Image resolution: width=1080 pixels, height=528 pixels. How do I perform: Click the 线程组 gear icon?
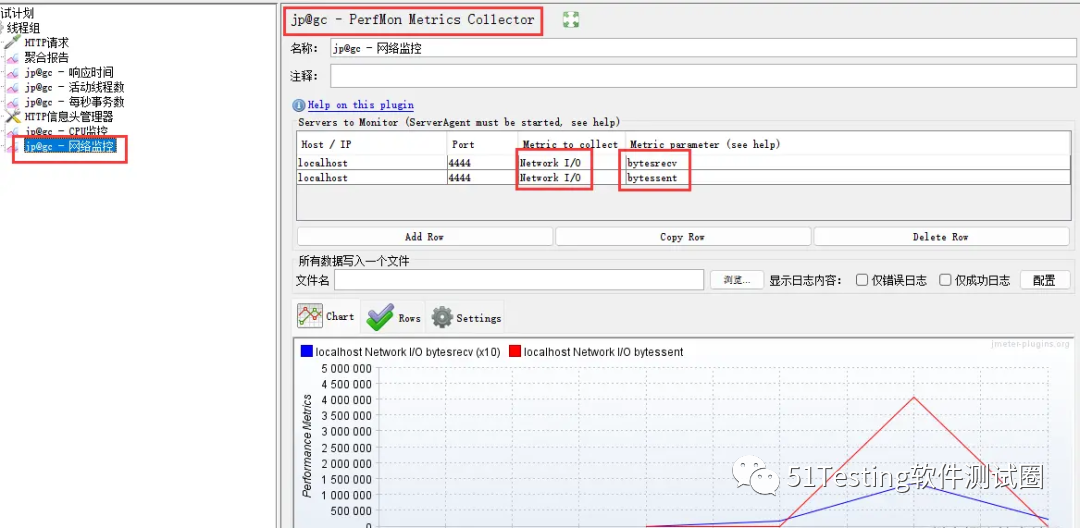[x=2, y=28]
